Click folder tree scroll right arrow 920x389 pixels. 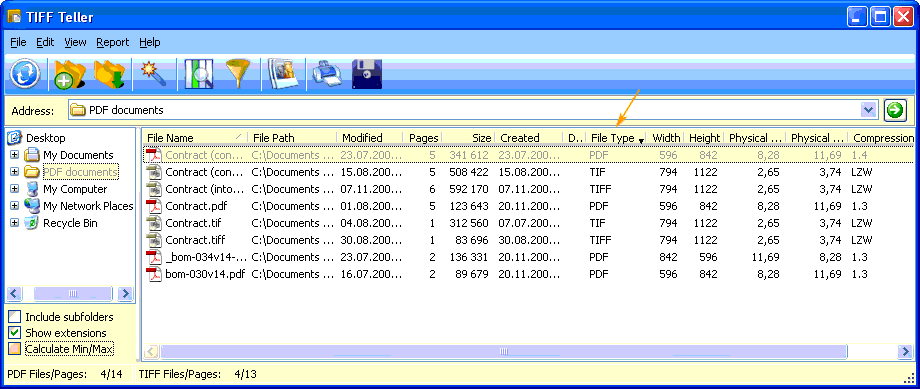(125, 293)
